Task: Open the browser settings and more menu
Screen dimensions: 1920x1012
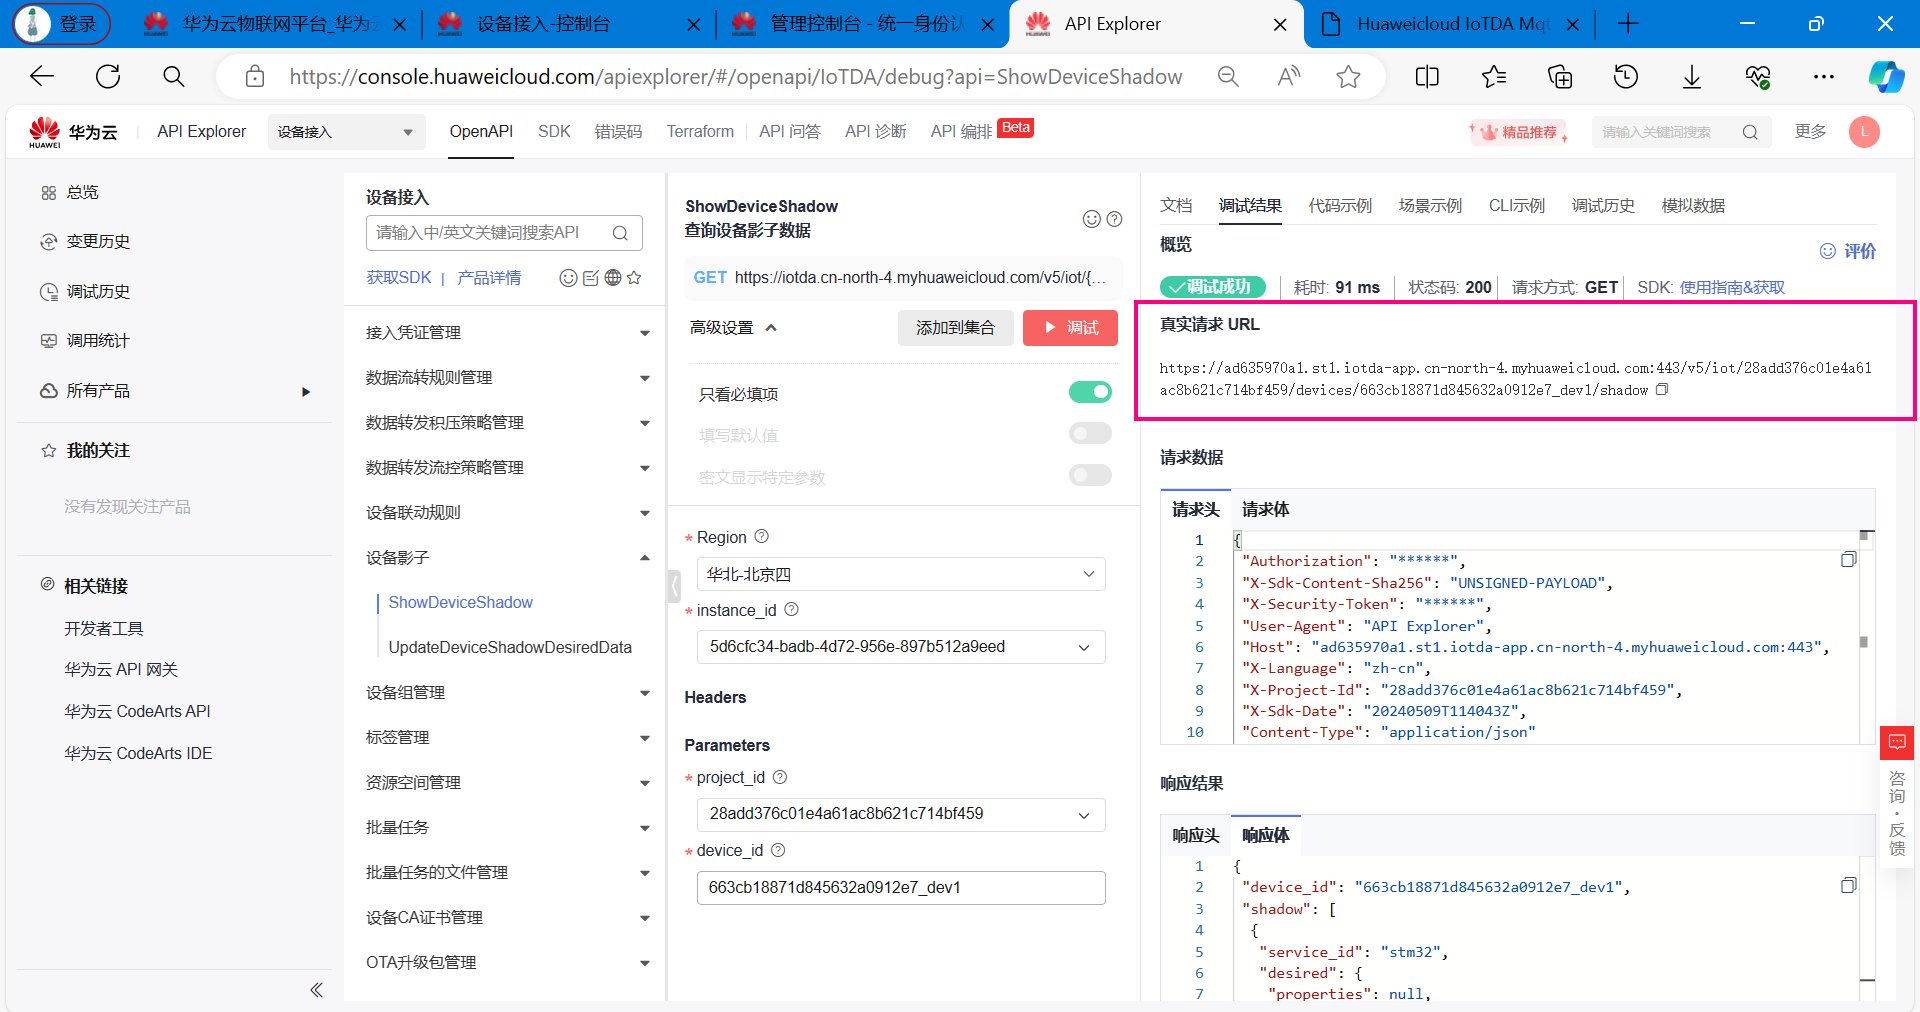Action: 1824,77
